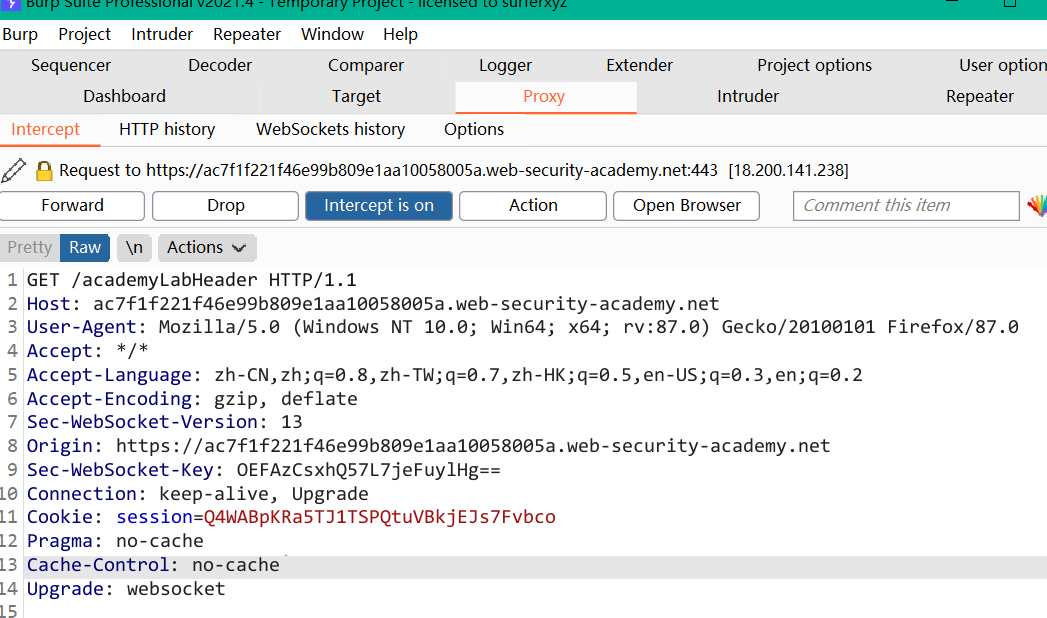Toggle the \n non-printing characters button
The image size is (1047, 618).
point(134,248)
